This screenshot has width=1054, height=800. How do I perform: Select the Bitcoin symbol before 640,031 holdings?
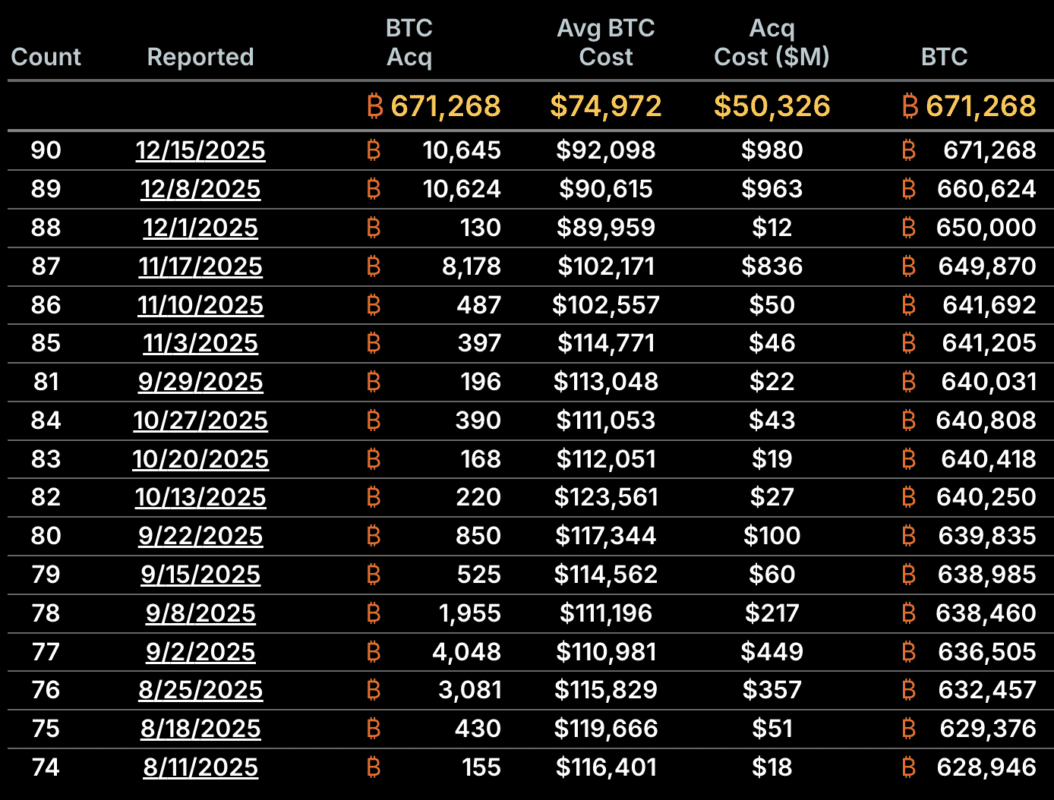pyautogui.click(x=910, y=382)
